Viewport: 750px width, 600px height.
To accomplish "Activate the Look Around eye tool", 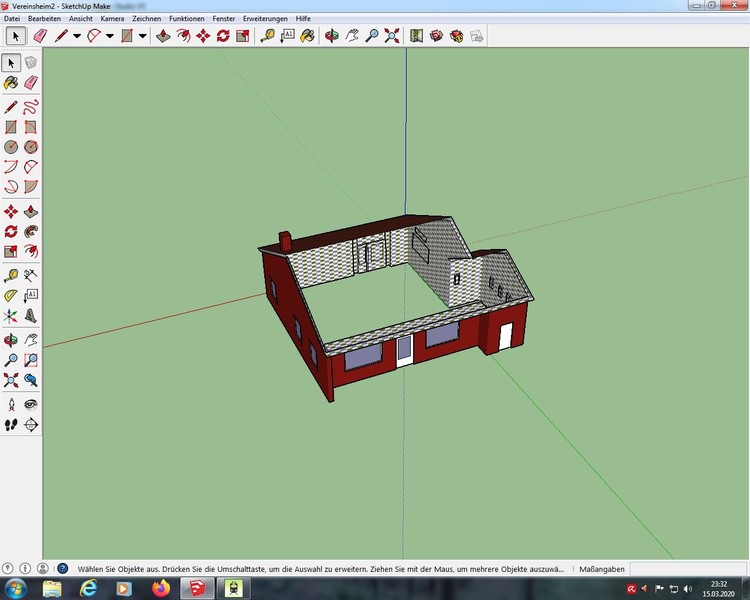I will click(31, 404).
